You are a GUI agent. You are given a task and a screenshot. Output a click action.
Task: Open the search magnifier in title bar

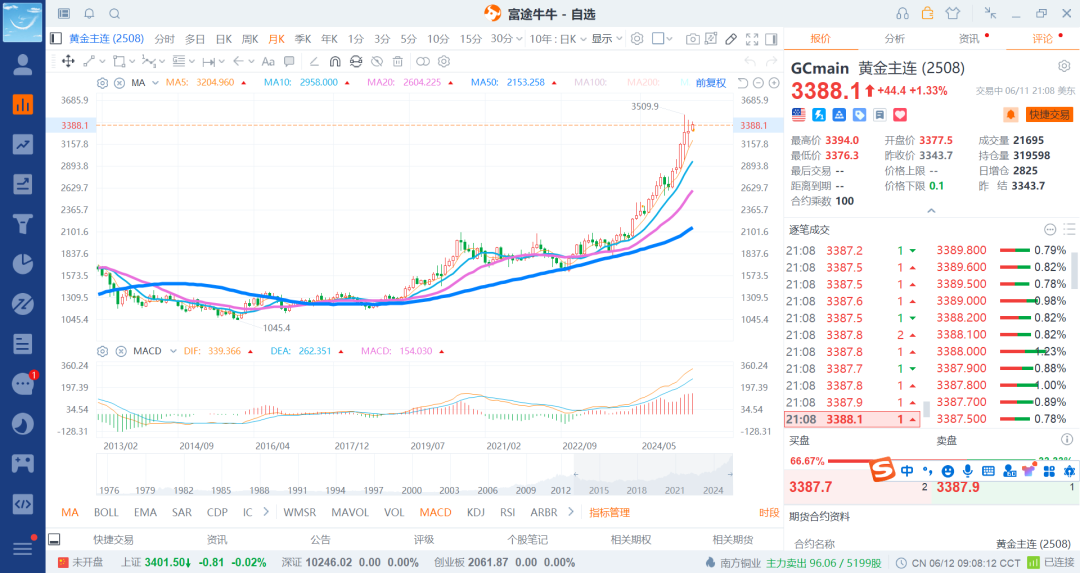[114, 14]
